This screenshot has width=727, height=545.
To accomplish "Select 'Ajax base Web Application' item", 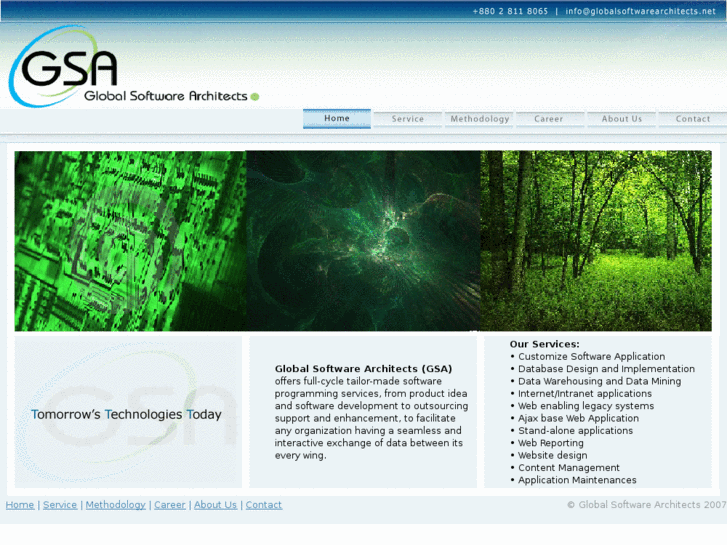I will tap(578, 418).
